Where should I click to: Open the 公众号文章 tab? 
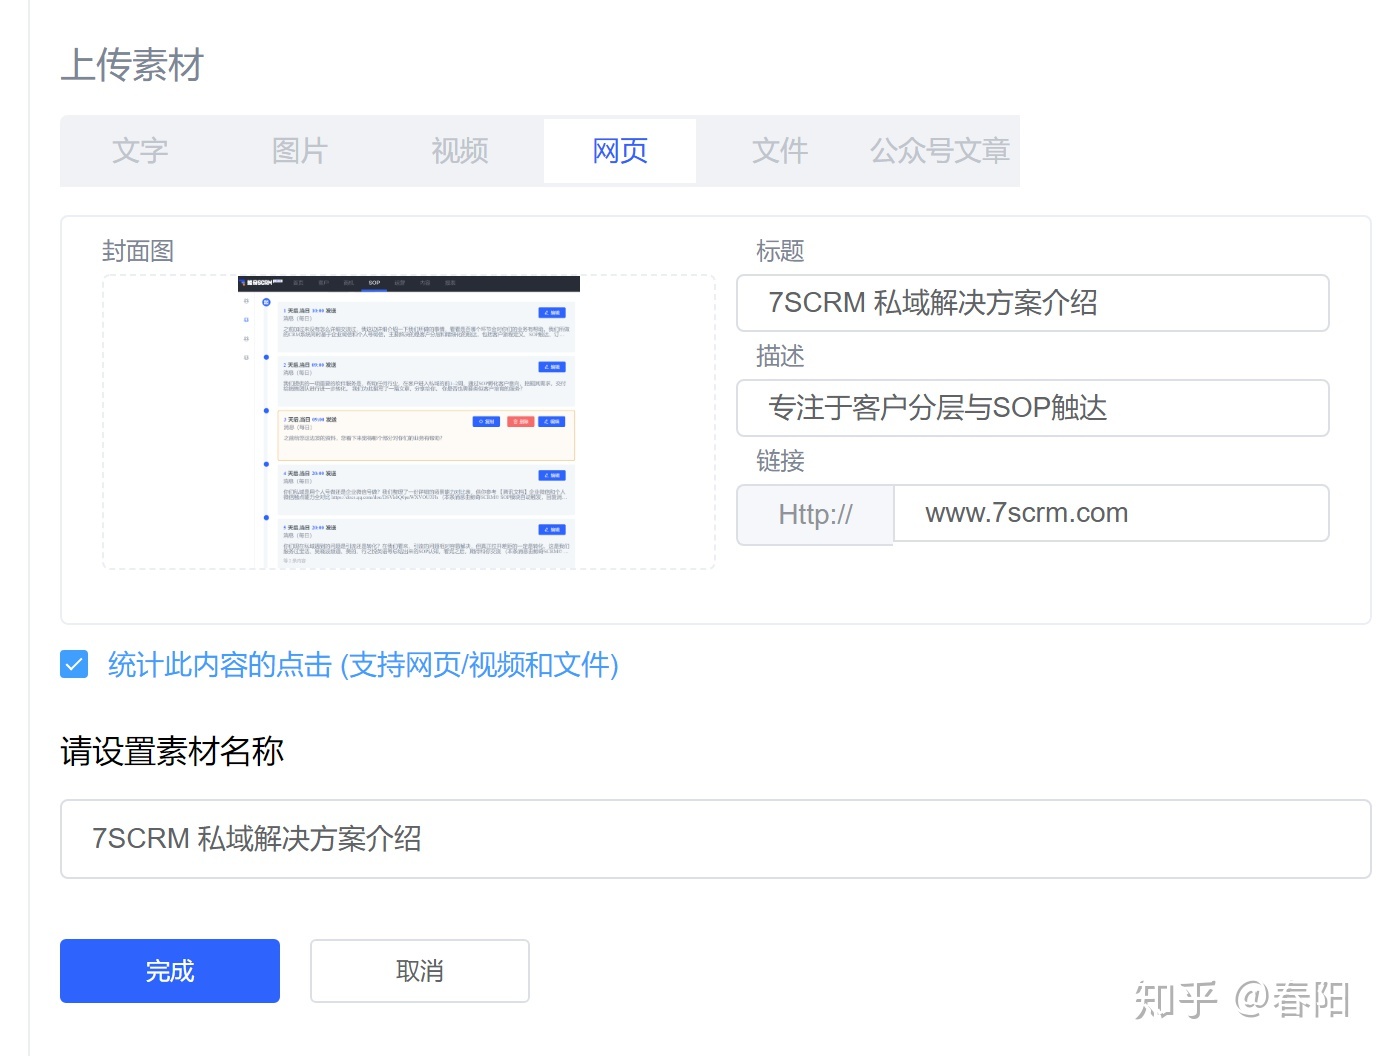click(x=940, y=151)
